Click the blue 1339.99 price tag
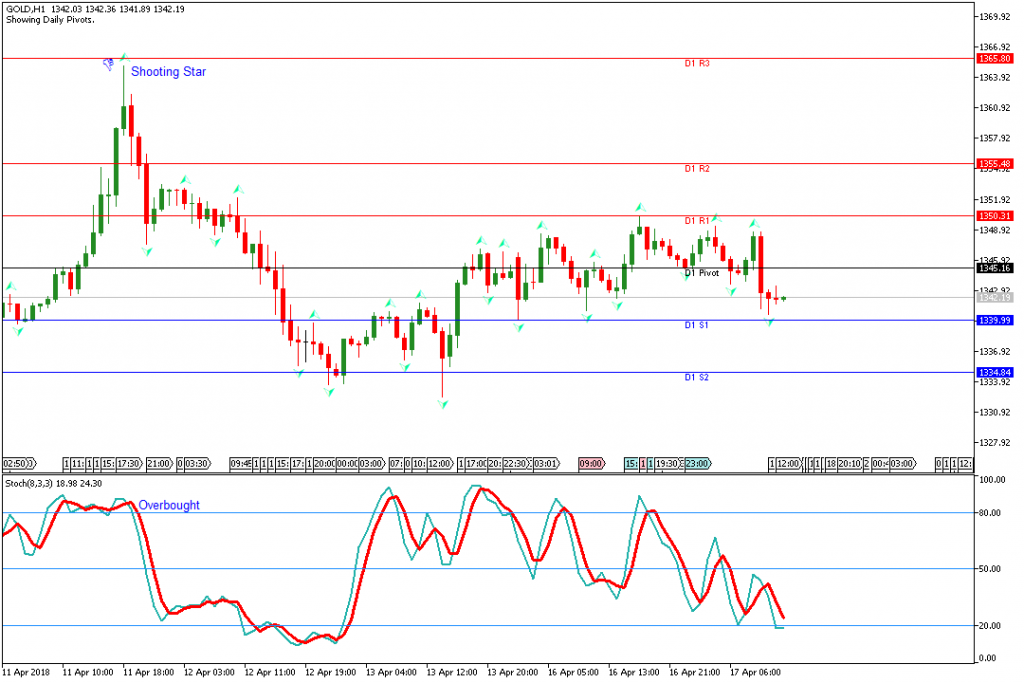This screenshot has width=1024, height=683. pos(995,320)
